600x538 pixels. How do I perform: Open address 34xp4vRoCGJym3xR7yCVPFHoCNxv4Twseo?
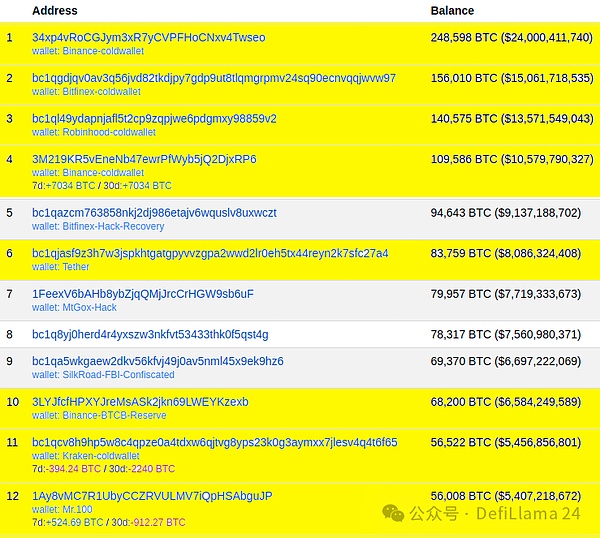point(148,37)
